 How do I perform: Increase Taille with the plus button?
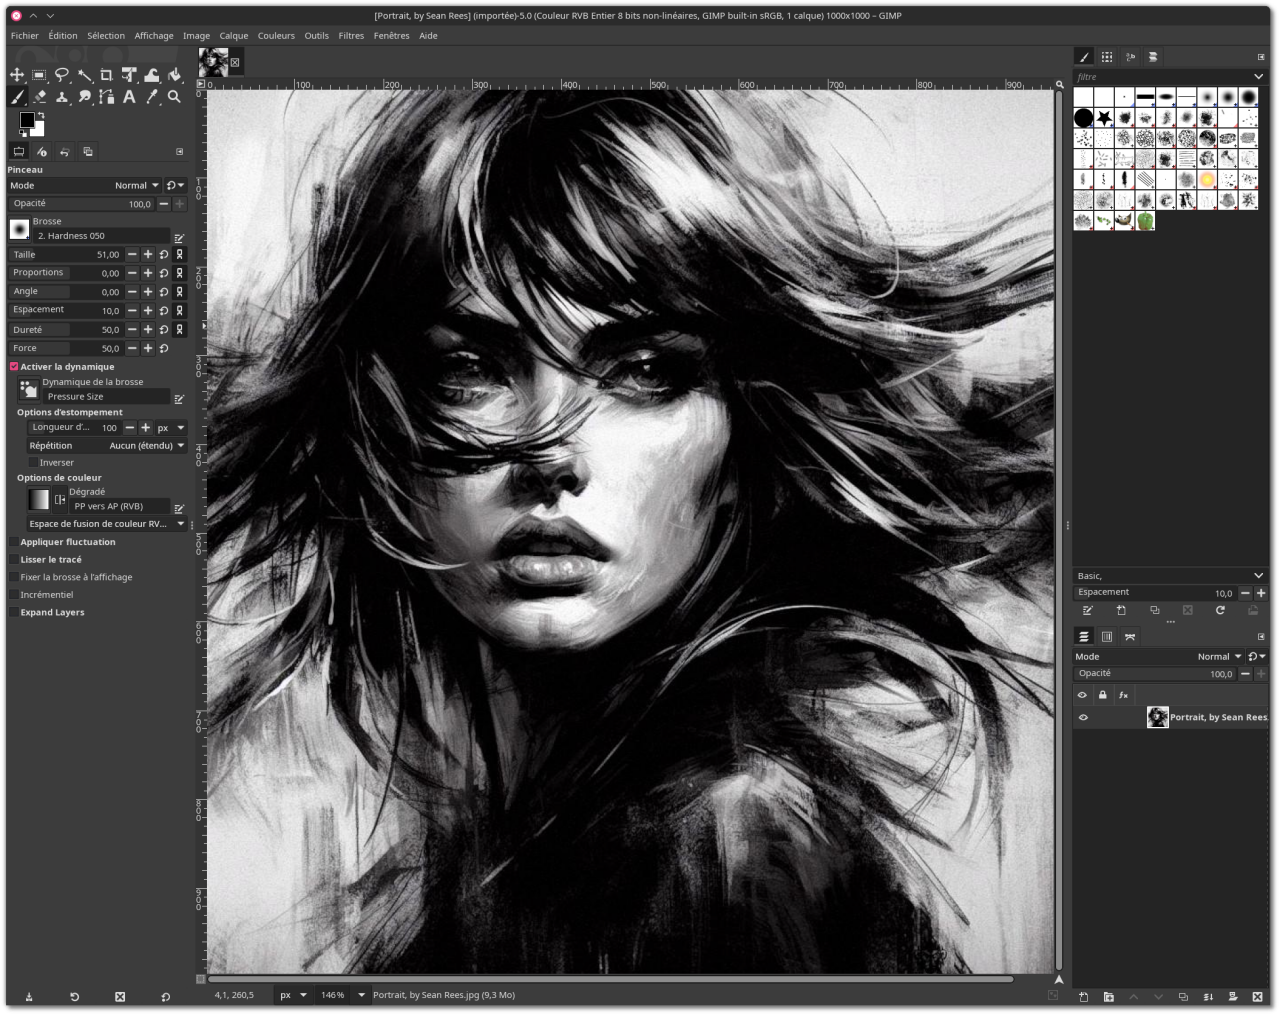[148, 255]
